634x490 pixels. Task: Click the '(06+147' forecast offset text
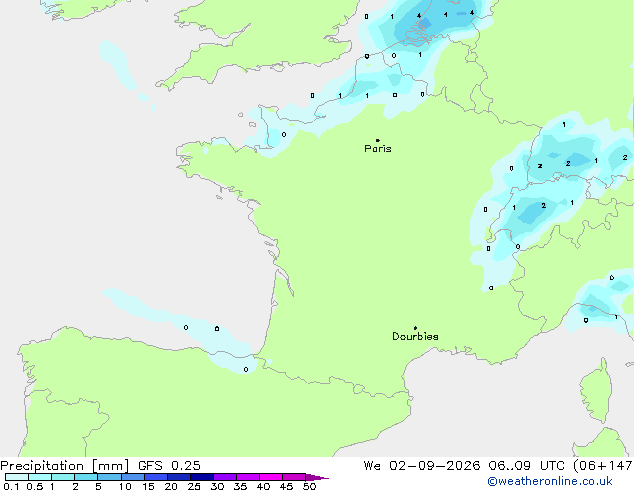pyautogui.click(x=603, y=466)
